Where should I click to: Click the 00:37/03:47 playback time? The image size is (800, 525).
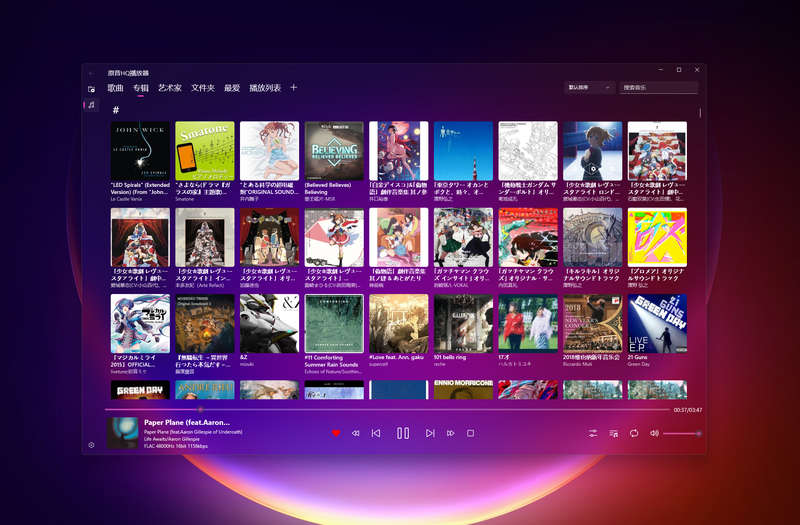click(688, 410)
